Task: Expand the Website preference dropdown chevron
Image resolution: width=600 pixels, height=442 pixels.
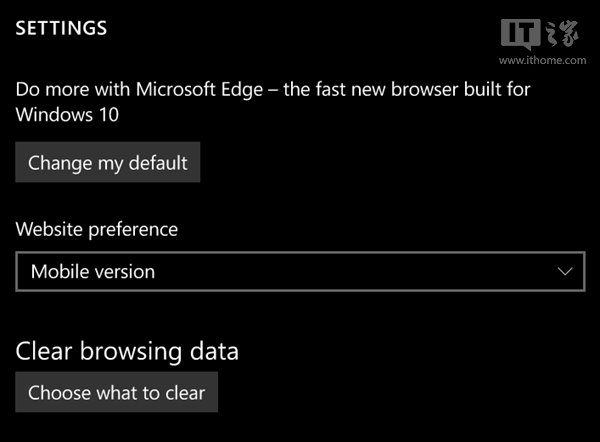Action: click(565, 271)
